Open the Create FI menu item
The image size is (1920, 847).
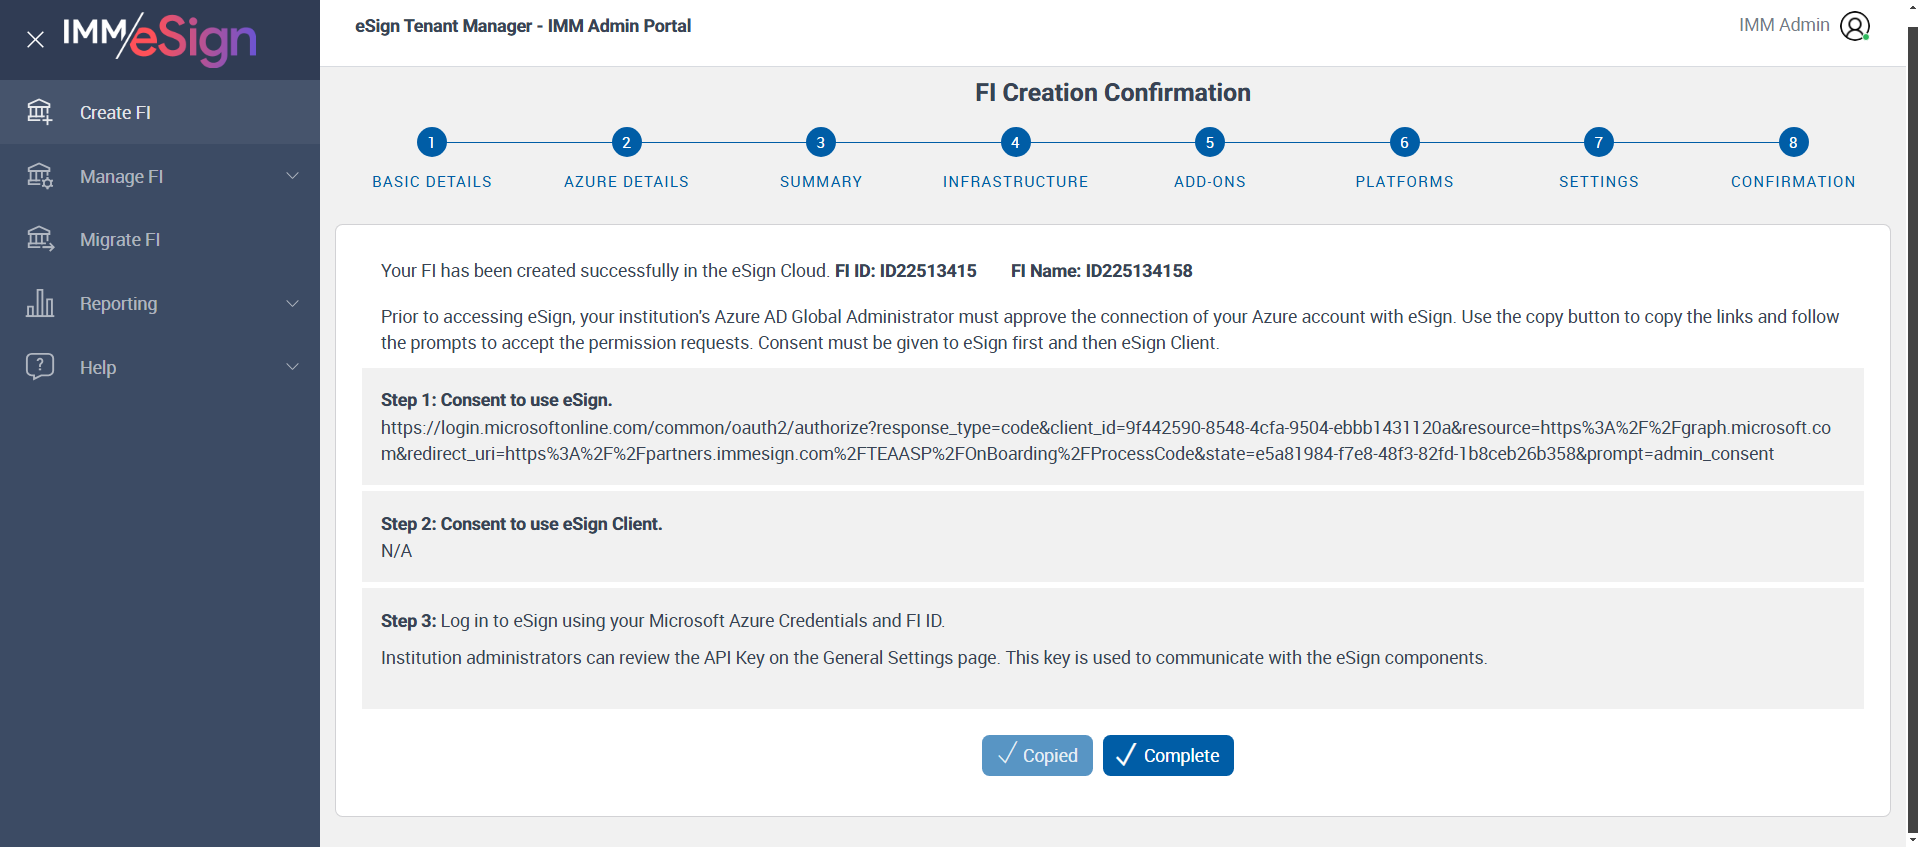[160, 112]
